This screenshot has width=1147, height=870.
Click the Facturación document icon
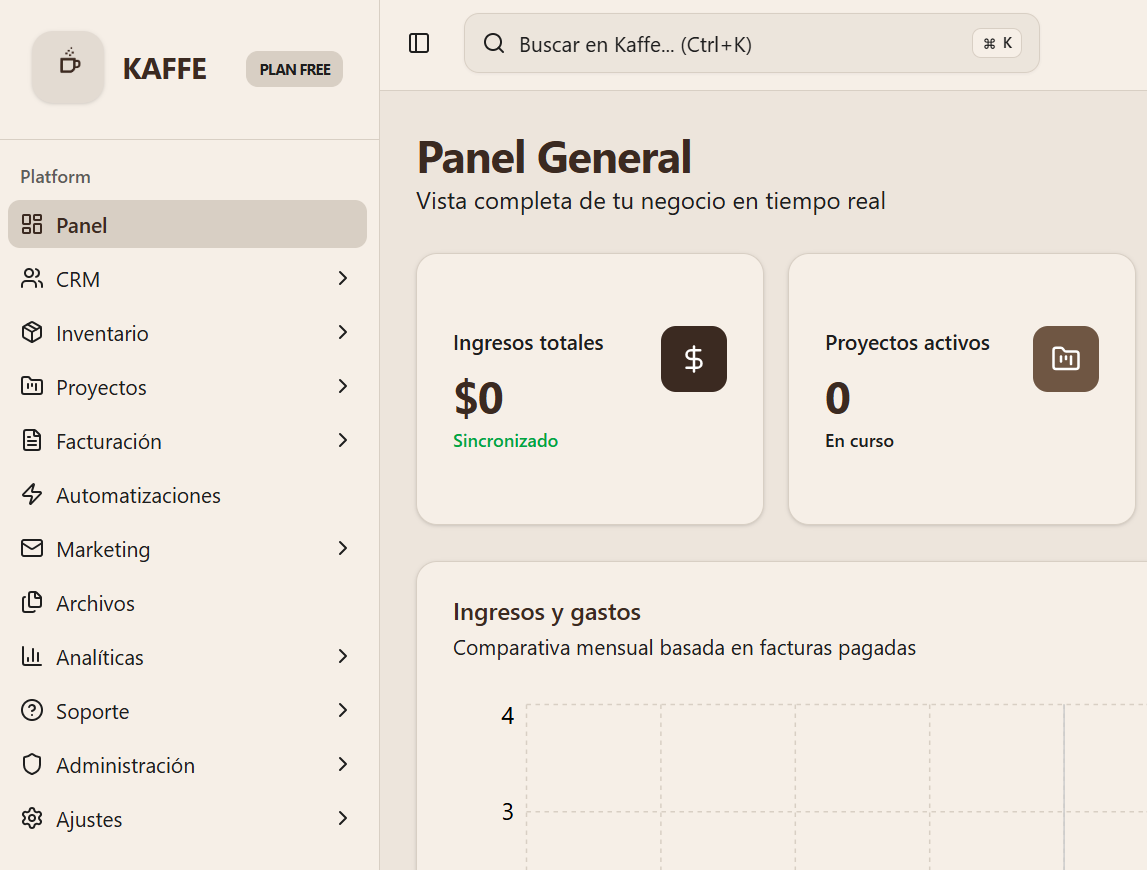click(31, 441)
